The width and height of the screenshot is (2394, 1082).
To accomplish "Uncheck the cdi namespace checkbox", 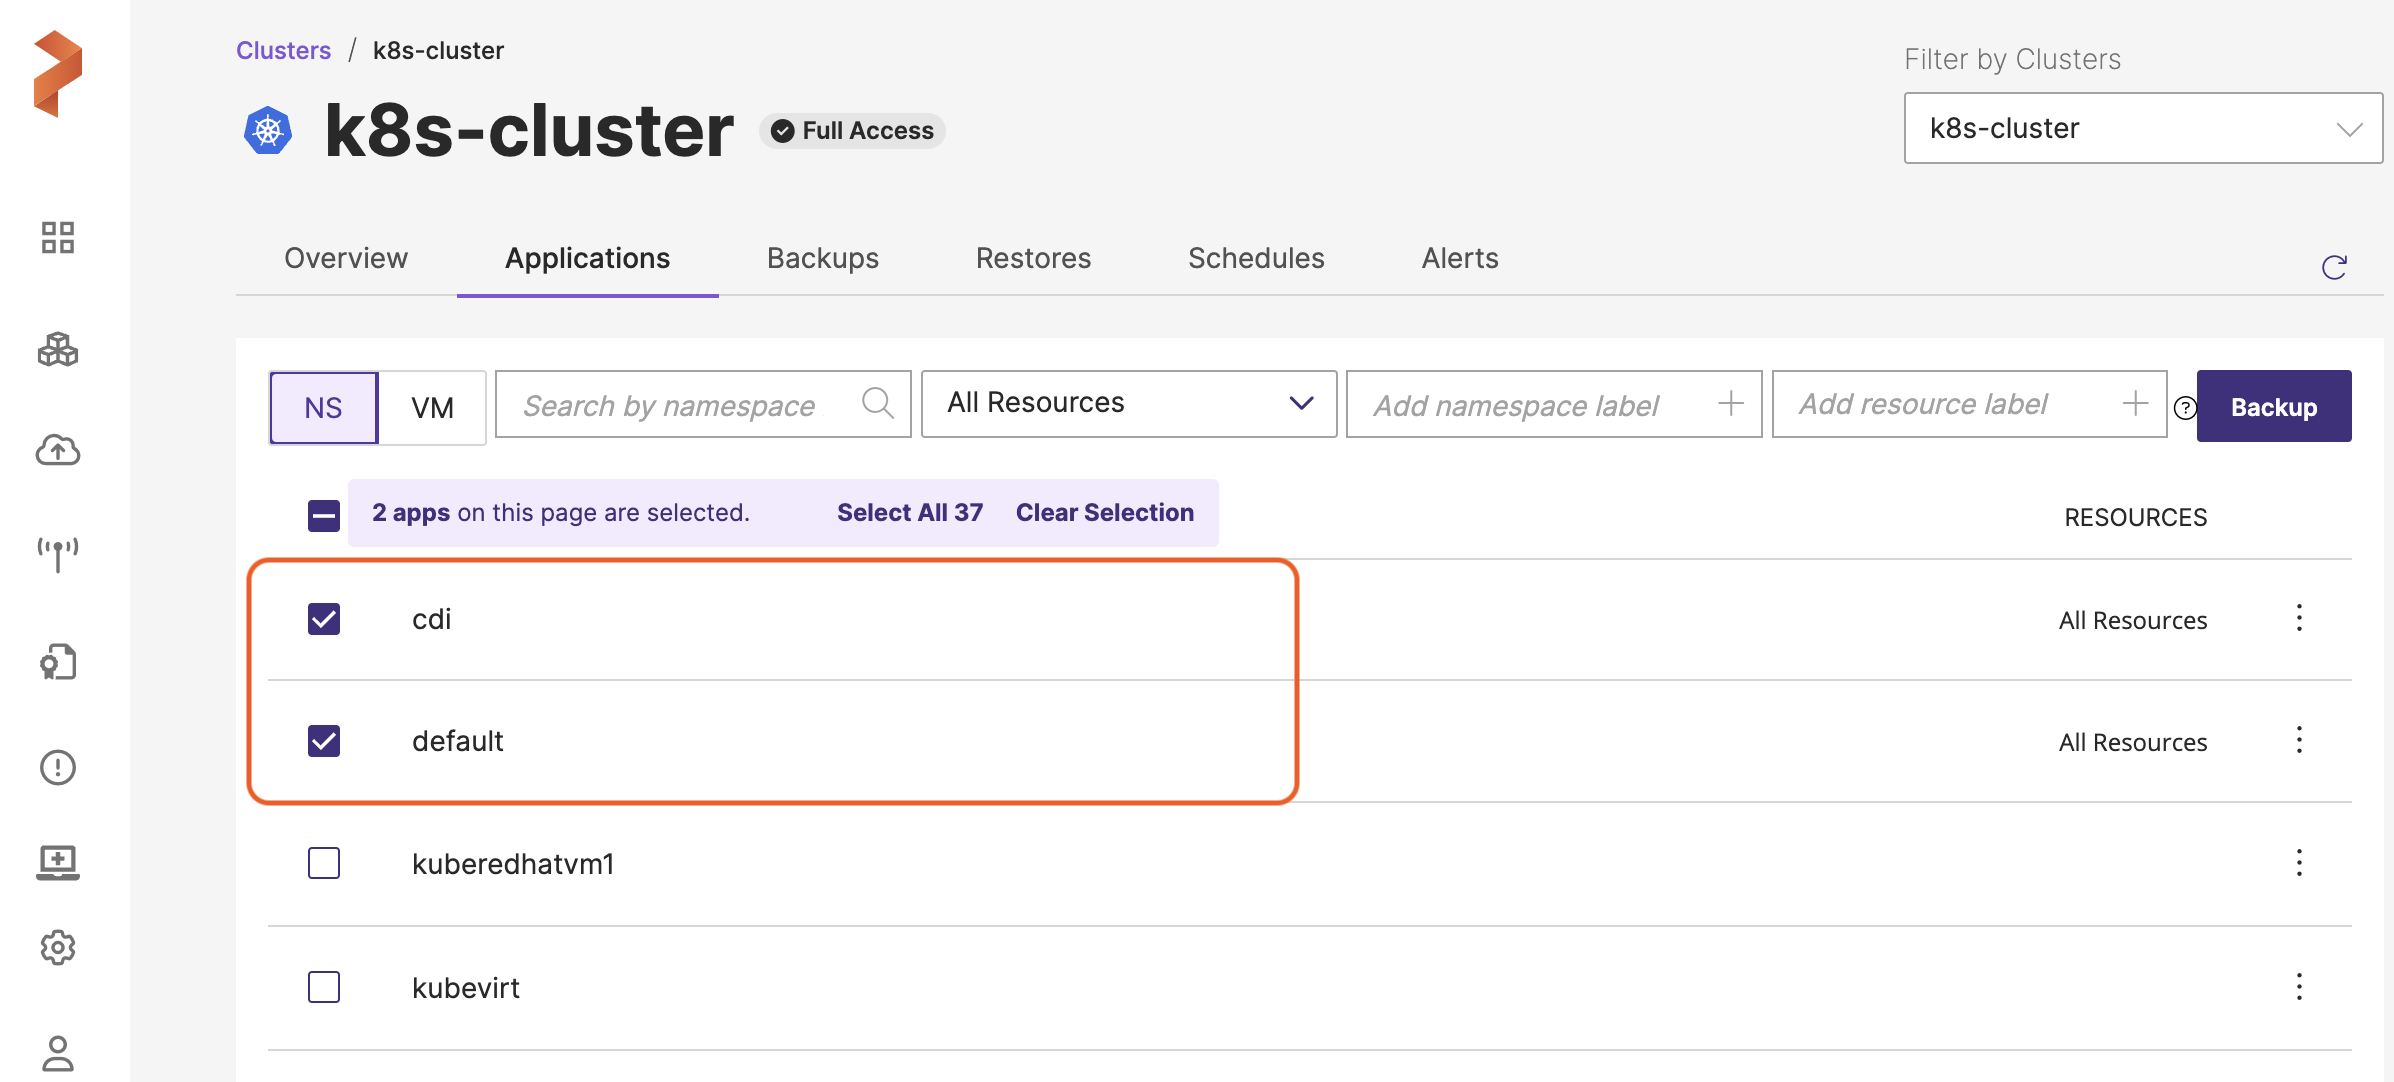I will pyautogui.click(x=324, y=619).
